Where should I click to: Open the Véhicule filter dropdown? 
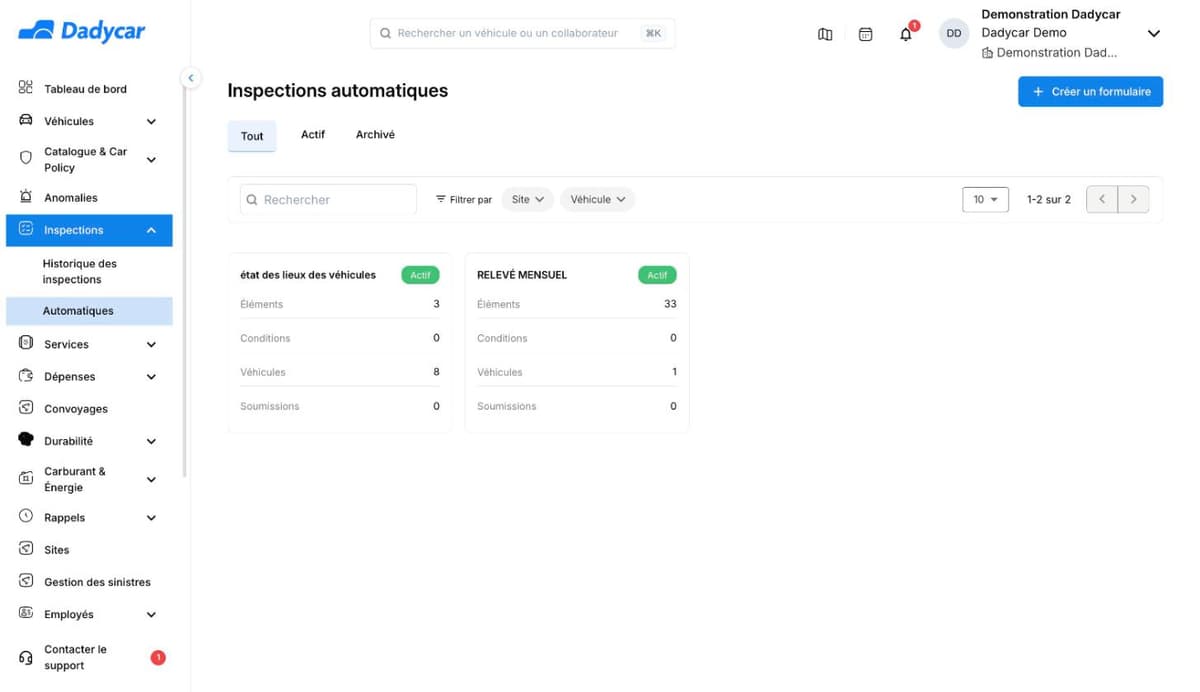point(597,200)
